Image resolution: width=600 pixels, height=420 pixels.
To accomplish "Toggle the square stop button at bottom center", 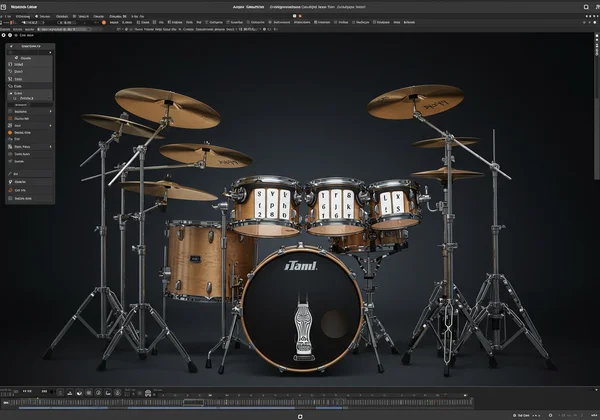I will 299,414.
